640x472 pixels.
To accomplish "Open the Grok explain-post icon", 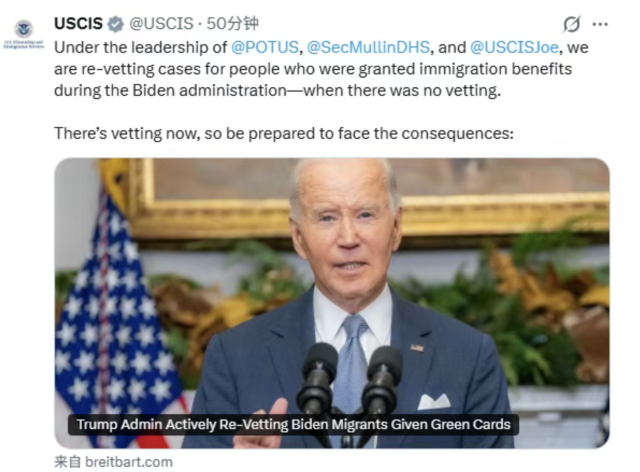I will 571,24.
